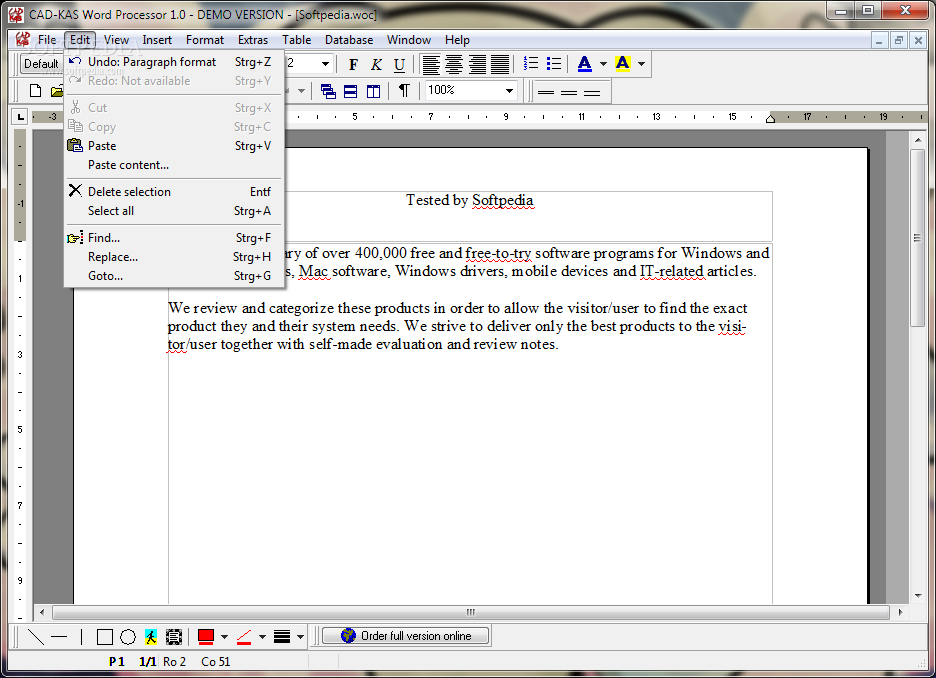Select the diagonal line drawing tool

coord(36,637)
